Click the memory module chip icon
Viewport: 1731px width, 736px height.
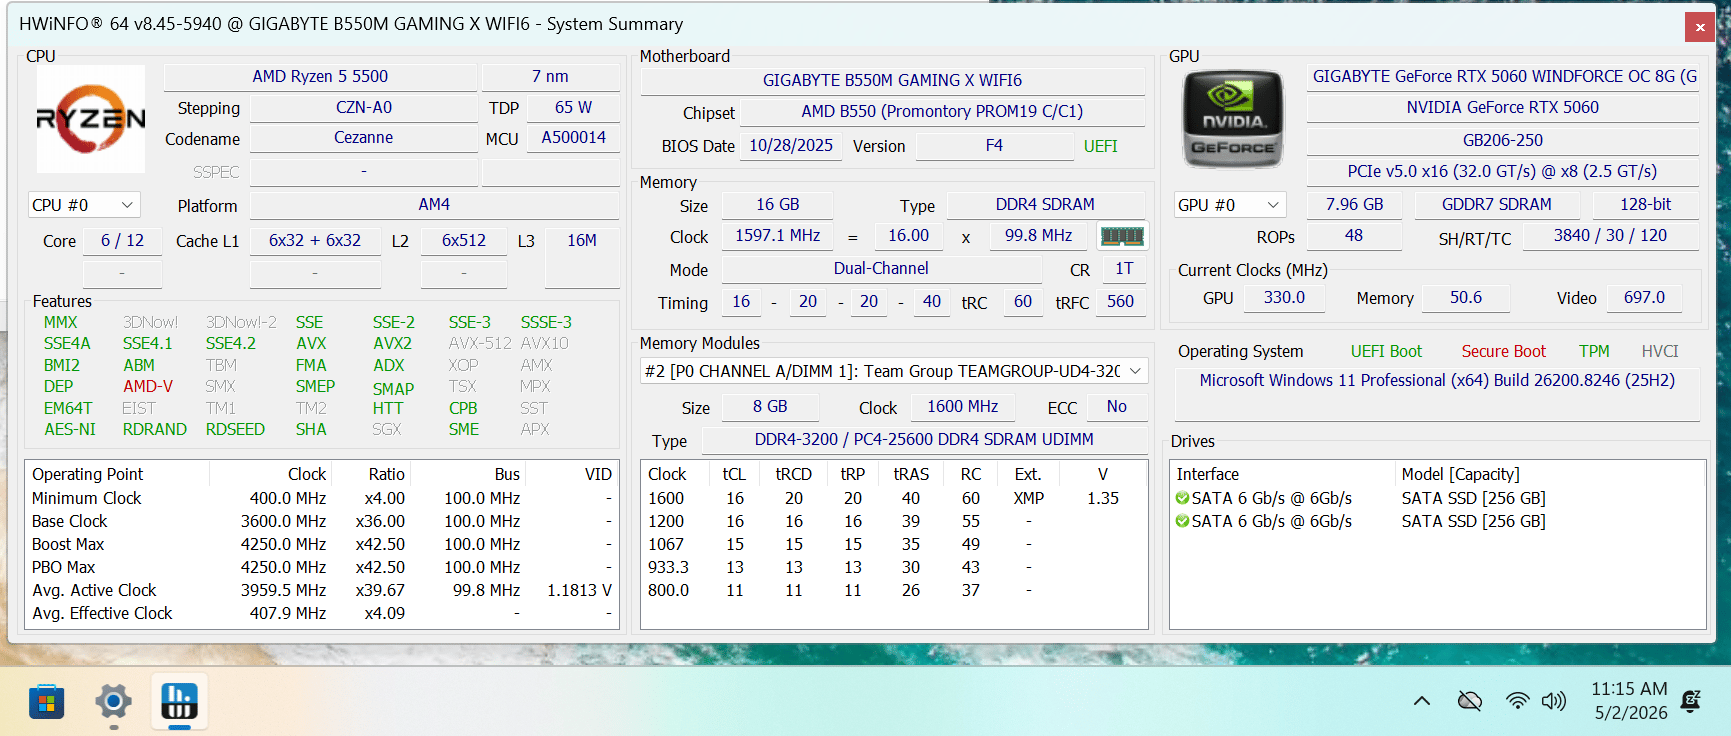pos(1122,236)
